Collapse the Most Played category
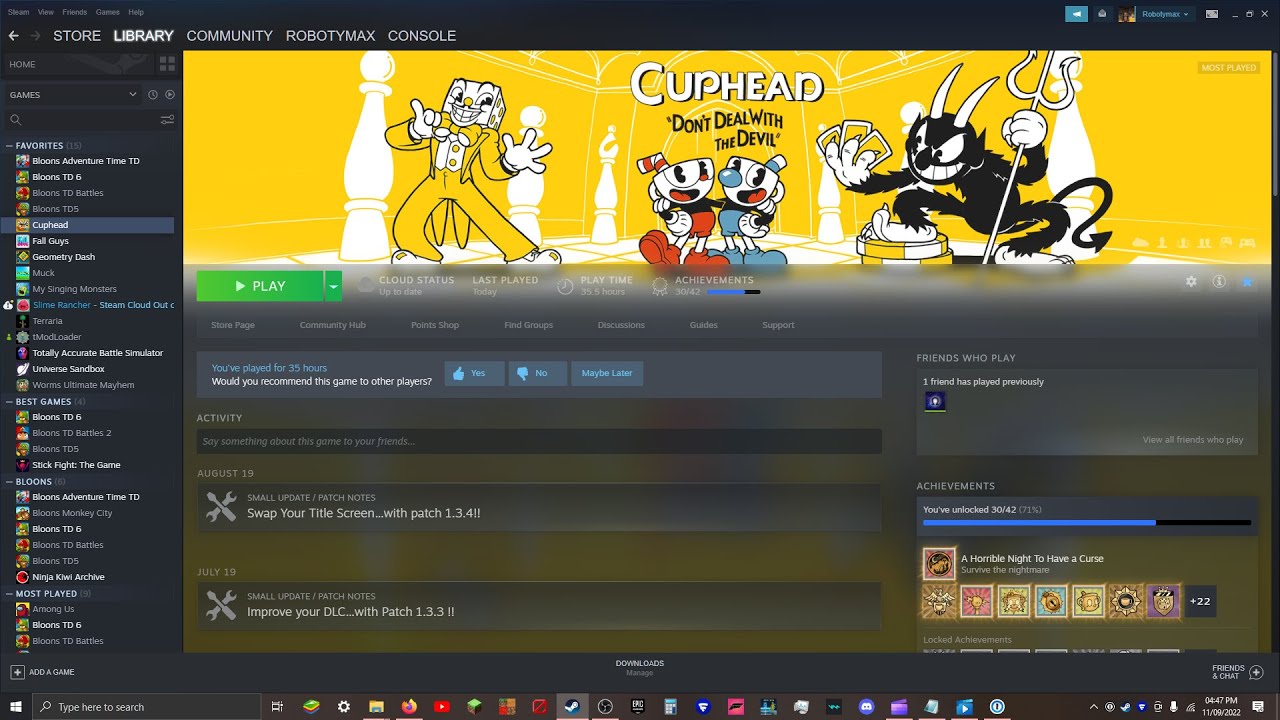This screenshot has height=720, width=1280. [10, 594]
